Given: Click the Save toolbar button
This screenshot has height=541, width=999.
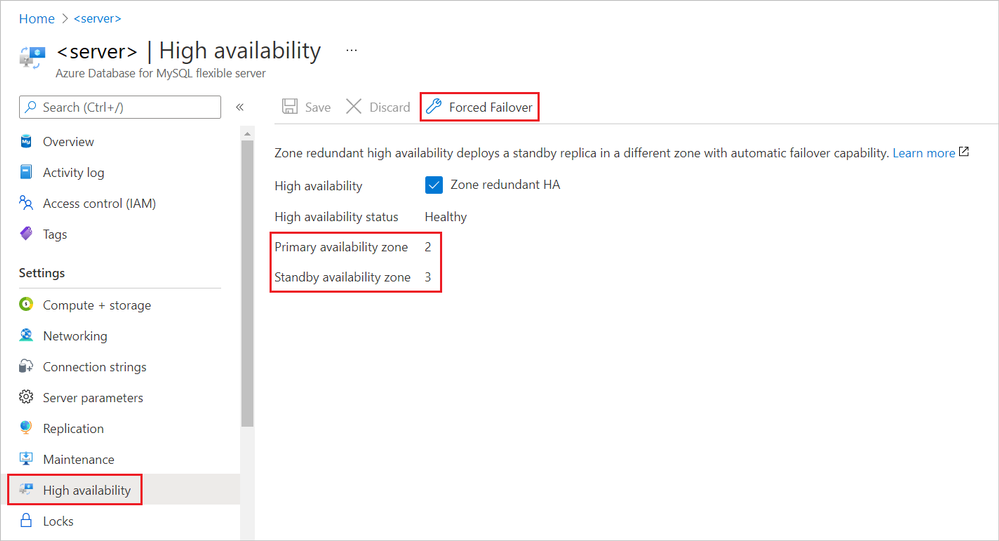Looking at the screenshot, I should [306, 107].
